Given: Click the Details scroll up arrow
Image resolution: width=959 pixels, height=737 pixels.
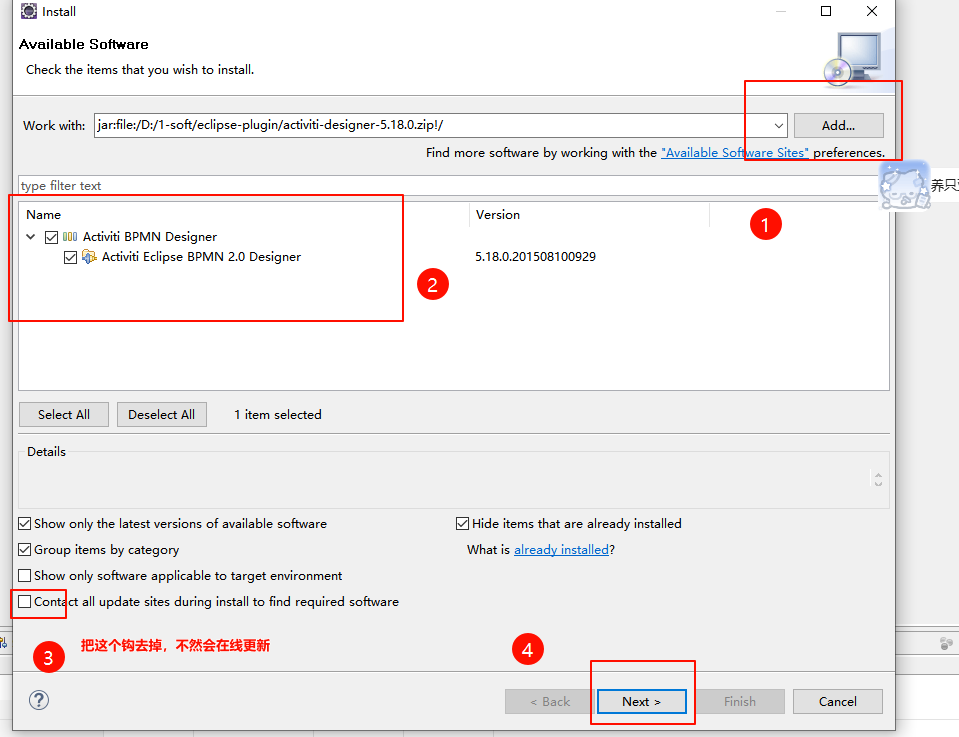Looking at the screenshot, I should [878, 475].
